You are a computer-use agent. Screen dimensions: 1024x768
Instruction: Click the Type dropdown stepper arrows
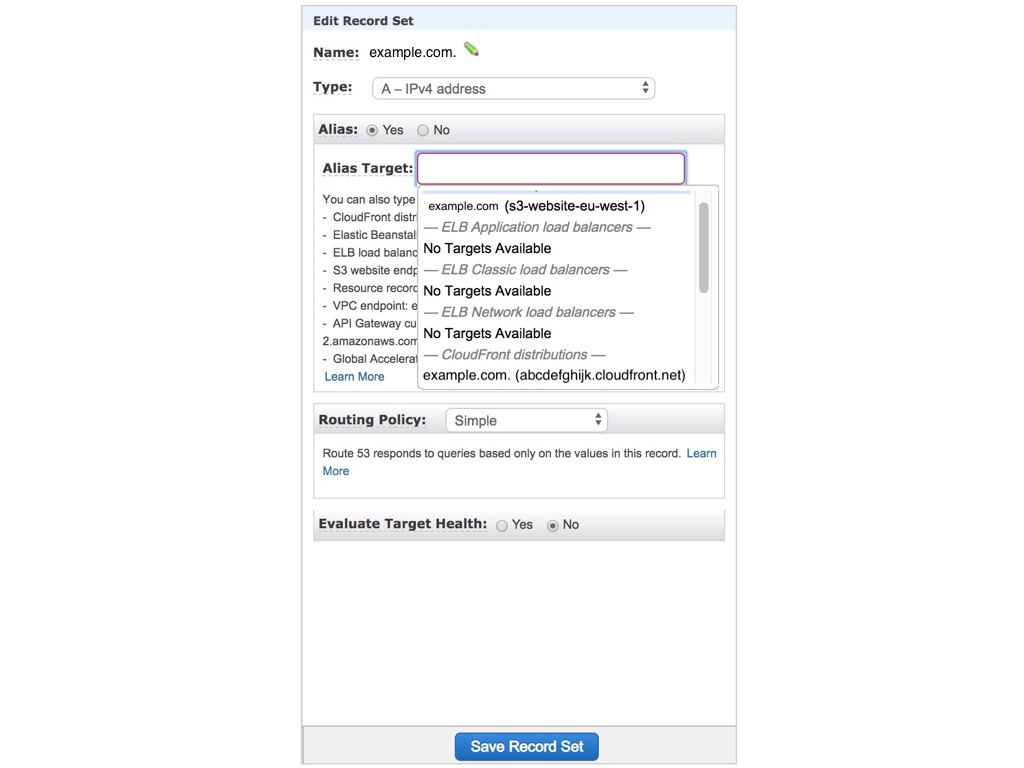(645, 88)
